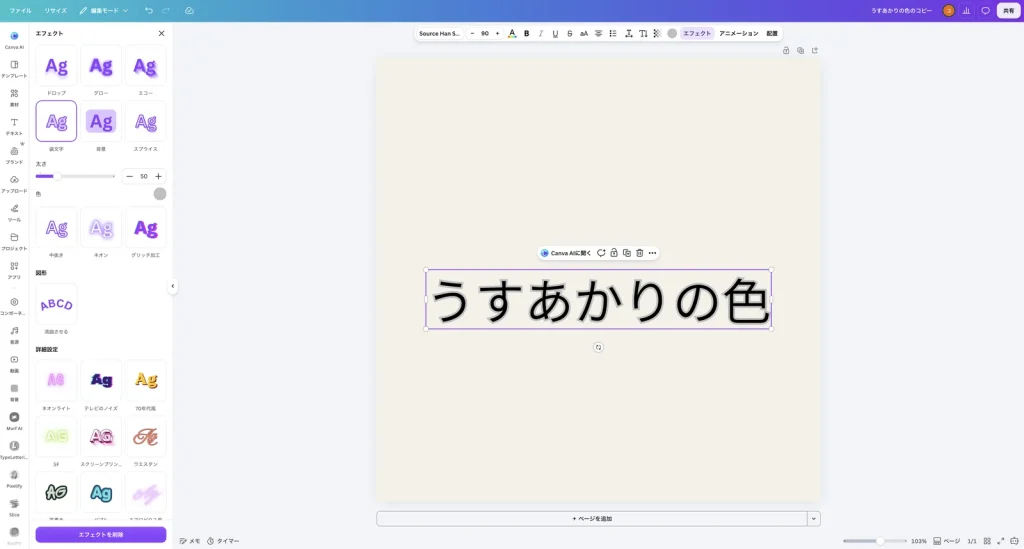1024x549 pixels.
Task: Open the Slice app in the sidebar
Action: point(14,507)
